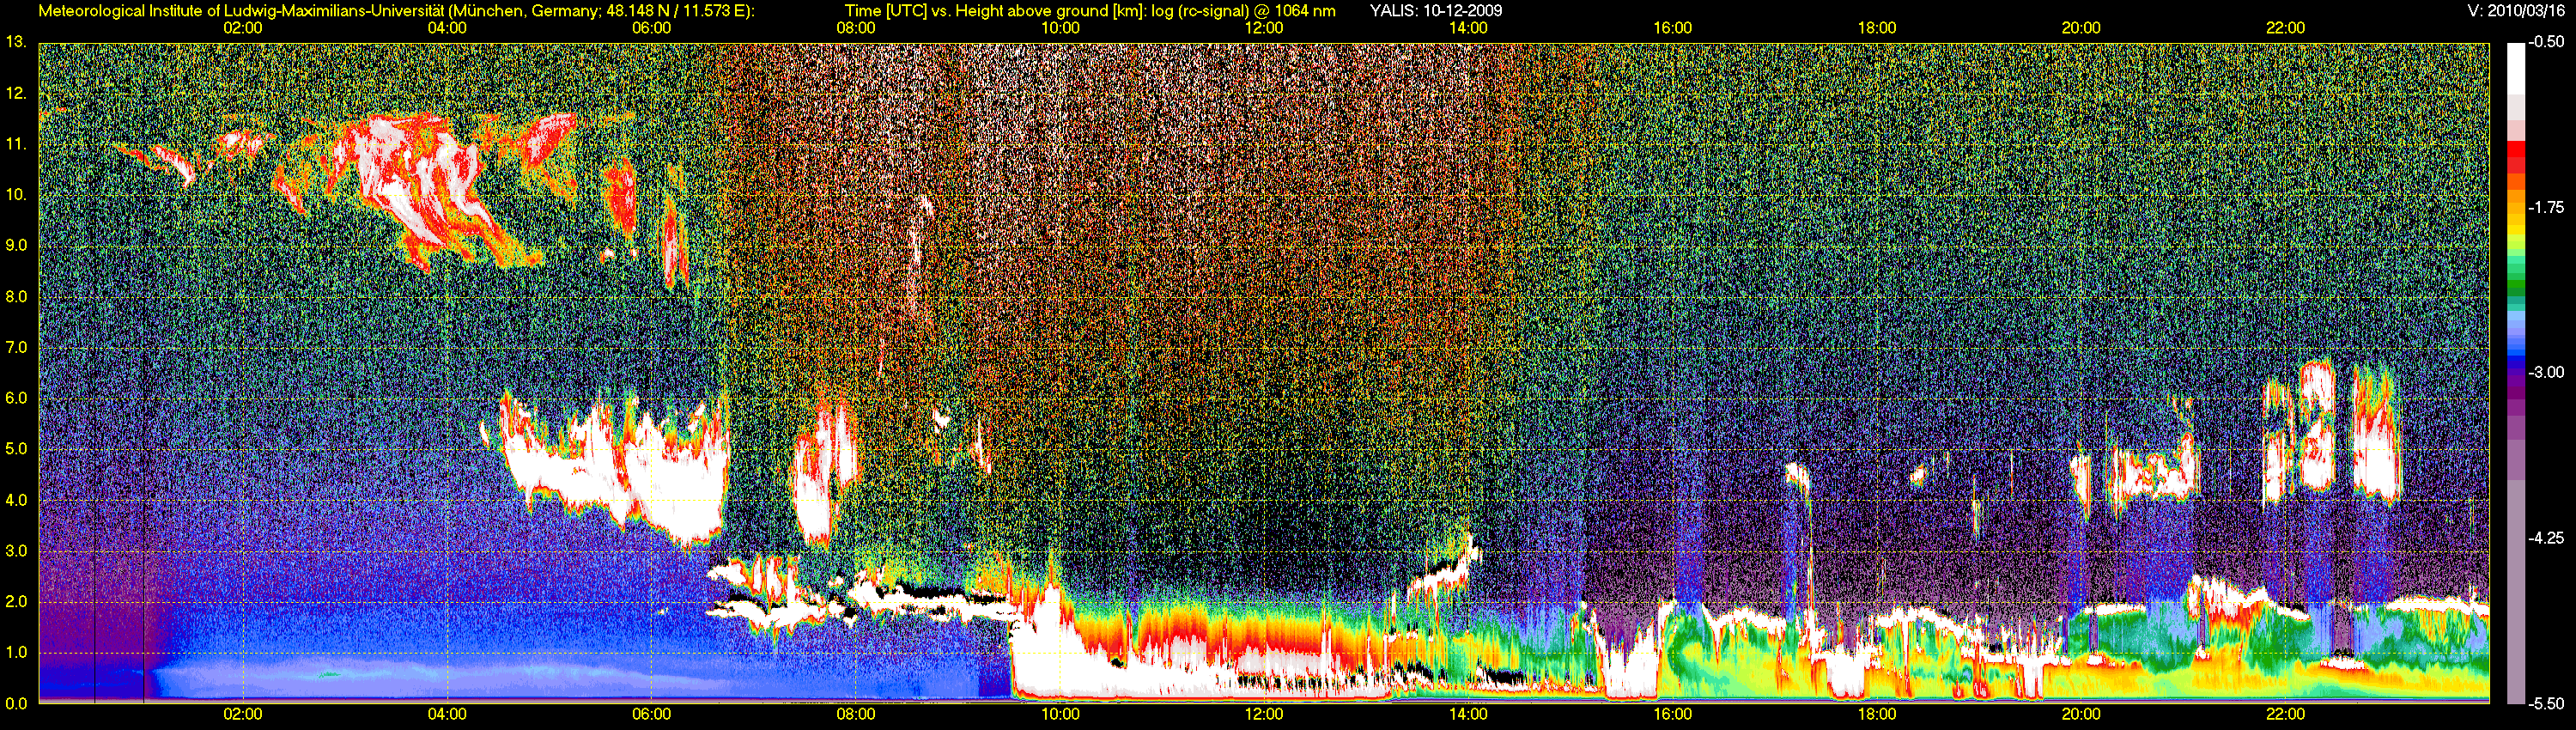Image resolution: width=2576 pixels, height=730 pixels.
Task: Select the 22:00 tick label on top axis
Action: click(x=2285, y=28)
